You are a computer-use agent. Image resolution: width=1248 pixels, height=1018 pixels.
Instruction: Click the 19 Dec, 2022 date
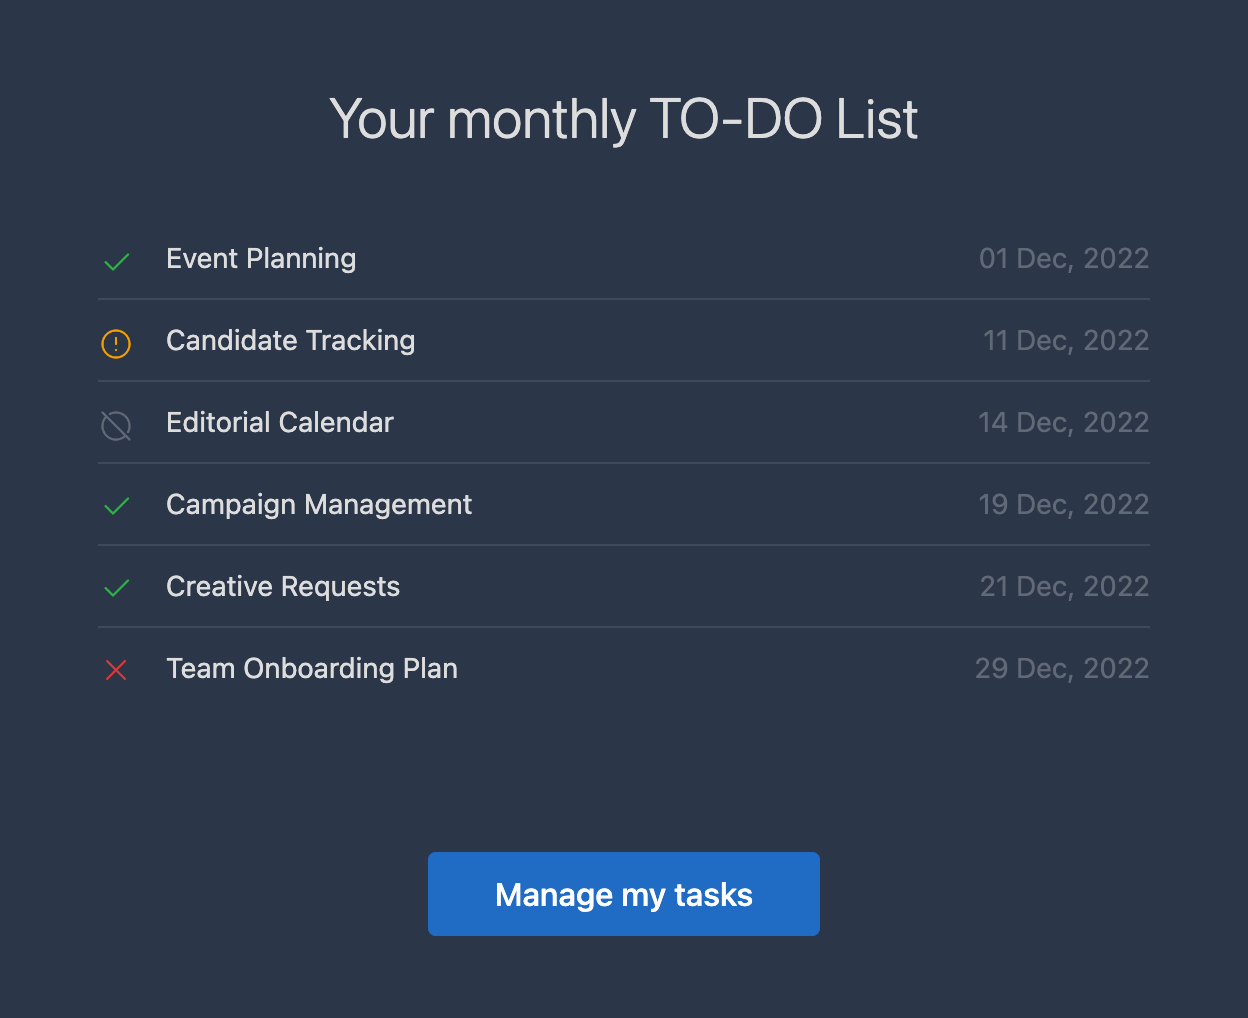pos(1064,504)
